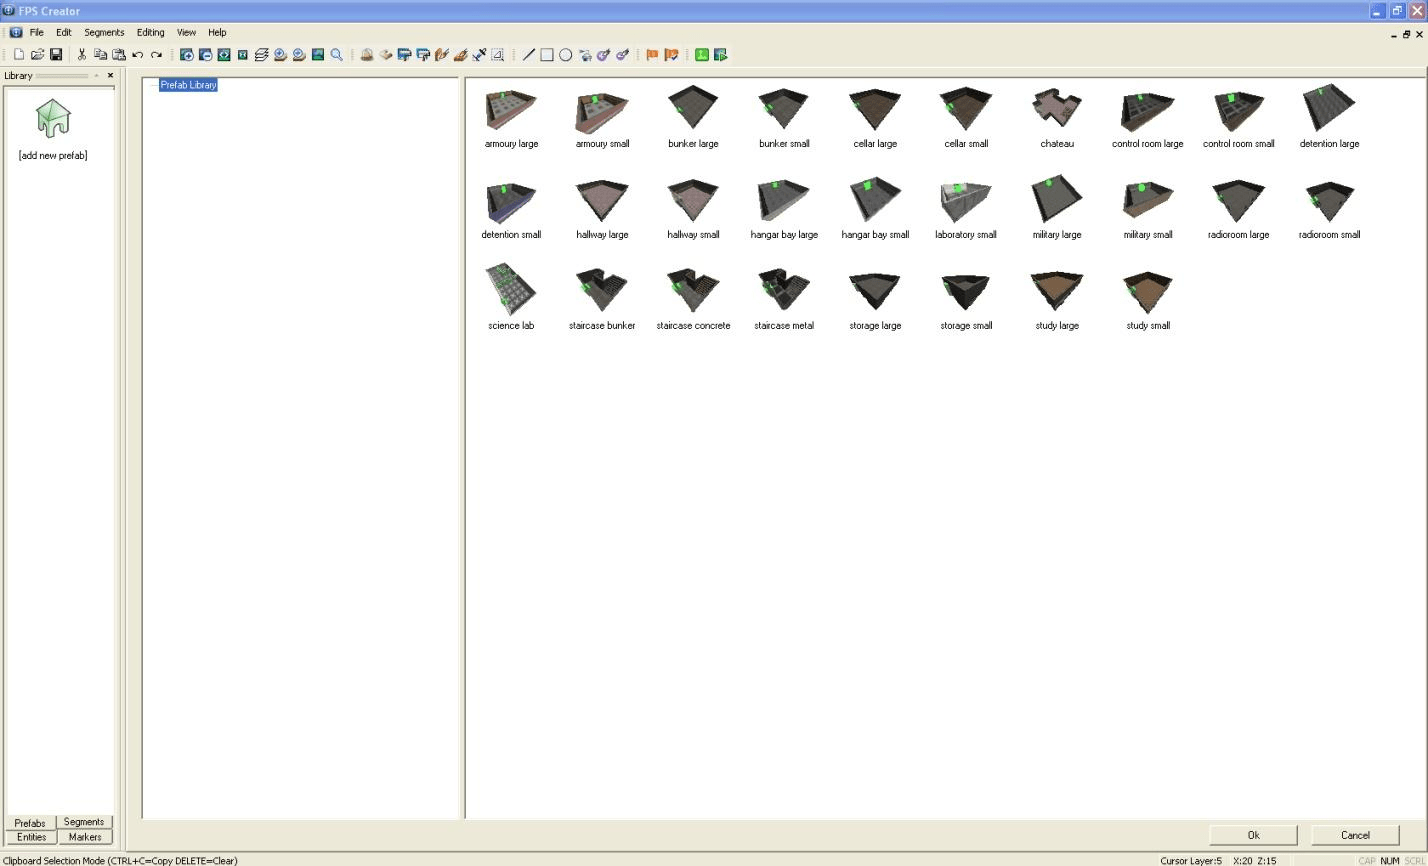Screen dimensions: 1428x866
Task: Select the radioroom small prefab
Action: [1329, 209]
